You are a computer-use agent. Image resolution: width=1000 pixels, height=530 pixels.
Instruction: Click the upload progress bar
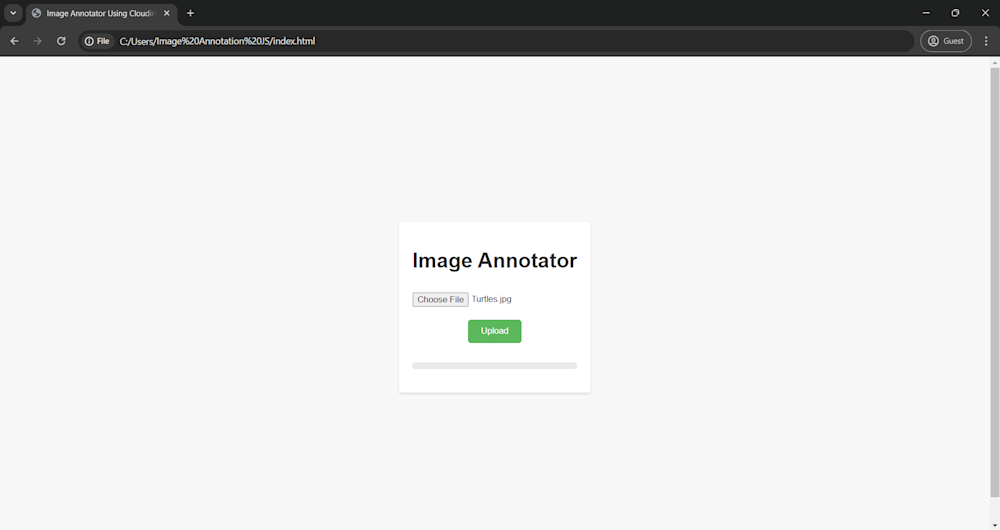[x=494, y=366]
